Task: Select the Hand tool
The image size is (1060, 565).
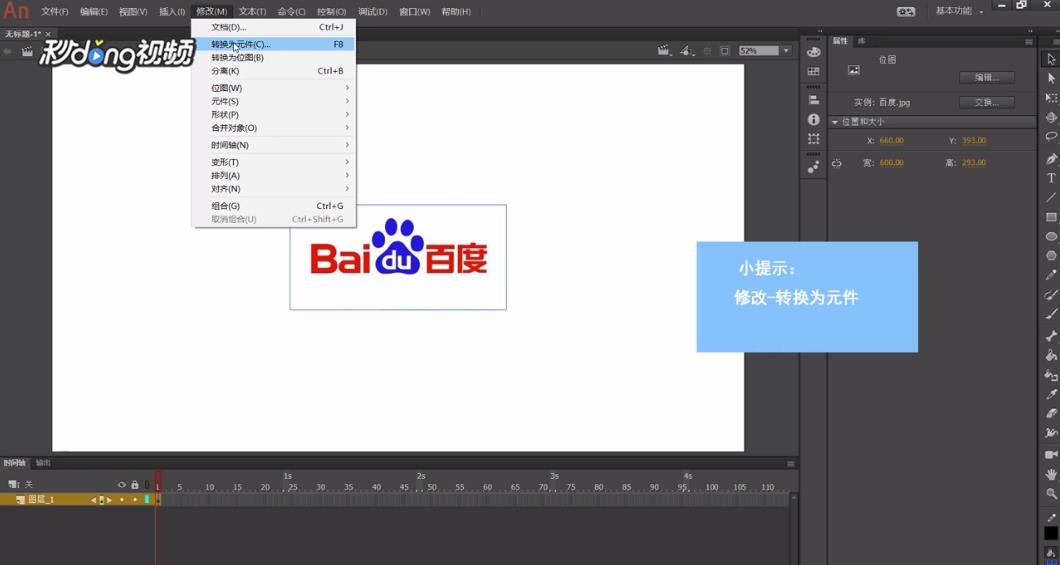Action: (x=1051, y=474)
